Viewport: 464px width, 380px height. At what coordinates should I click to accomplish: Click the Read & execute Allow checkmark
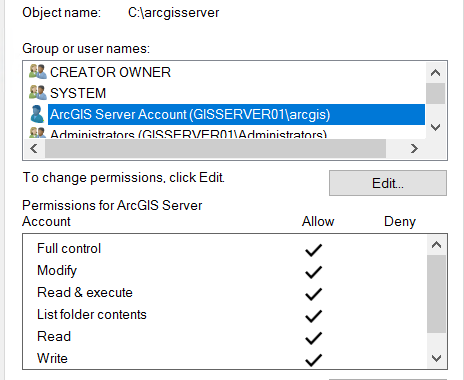point(314,294)
